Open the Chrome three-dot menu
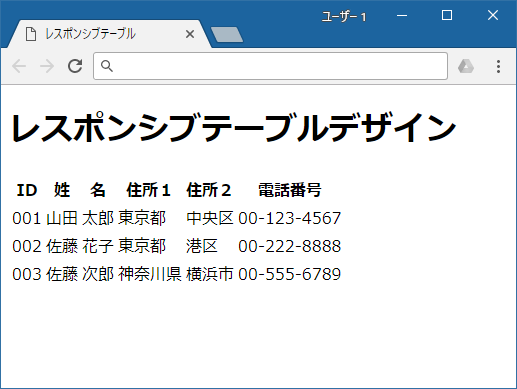Image resolution: width=517 pixels, height=389 pixels. 498,66
